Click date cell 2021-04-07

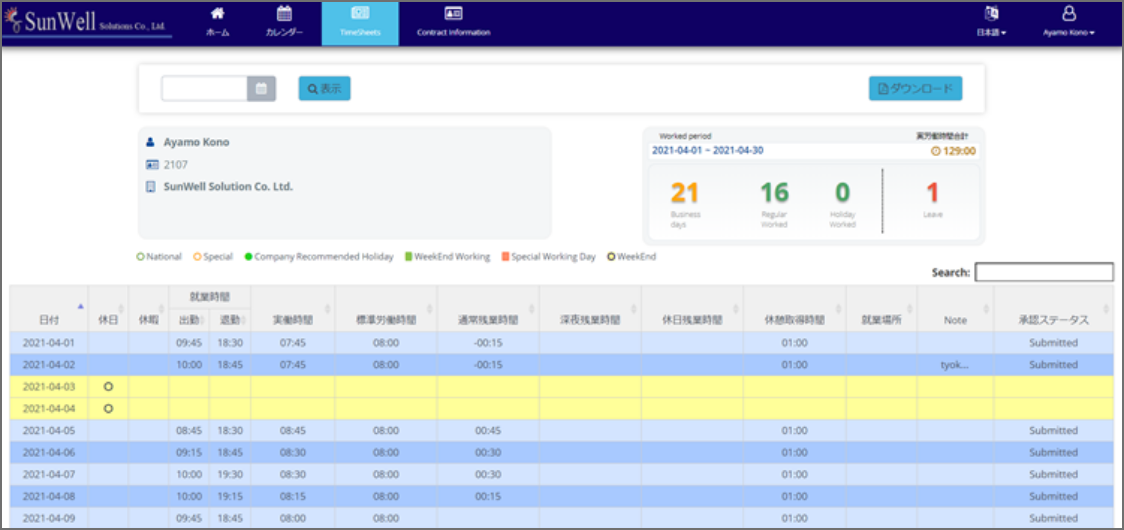click(x=49, y=474)
